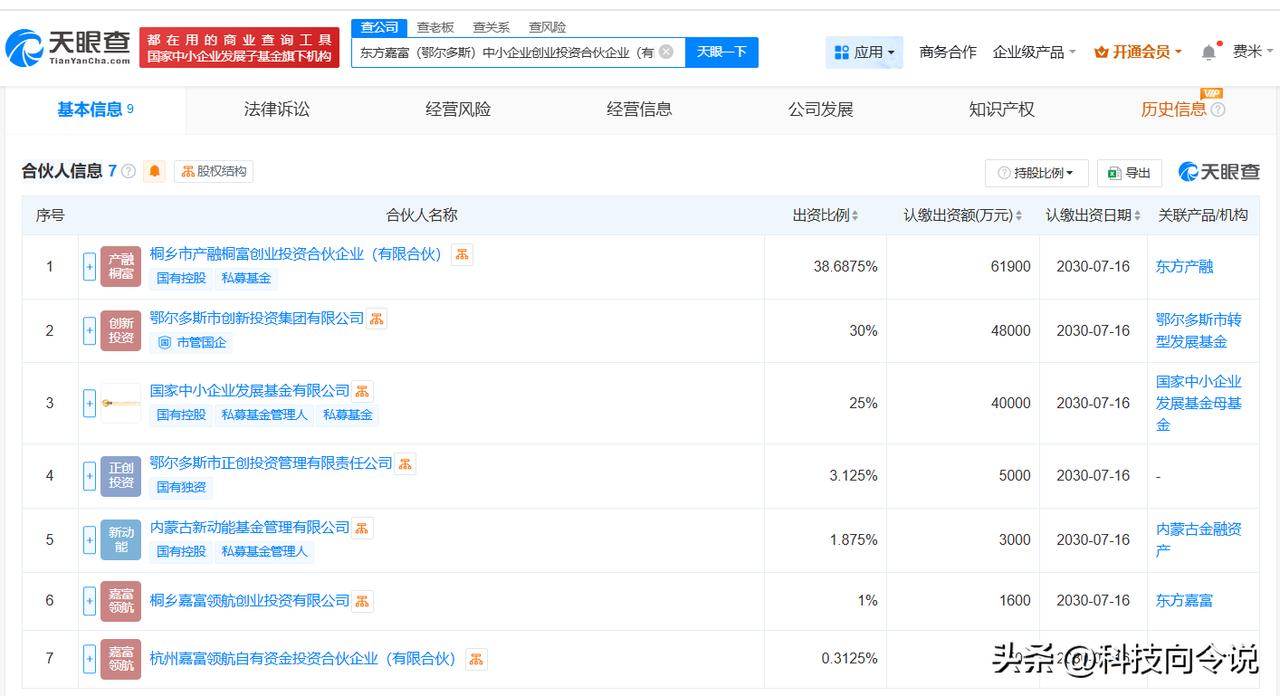Open the 商务合作 link
The width and height of the screenshot is (1280, 696).
point(947,52)
